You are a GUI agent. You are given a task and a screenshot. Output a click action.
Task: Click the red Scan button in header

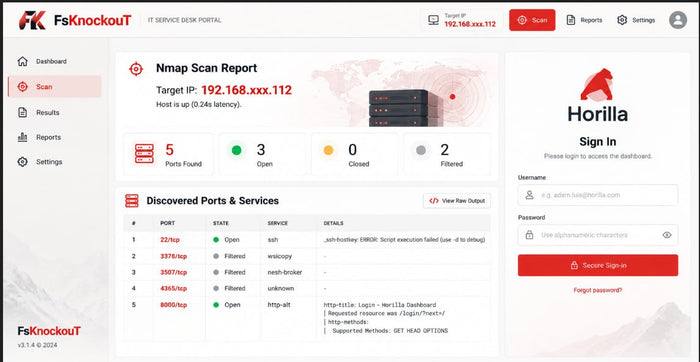click(532, 20)
